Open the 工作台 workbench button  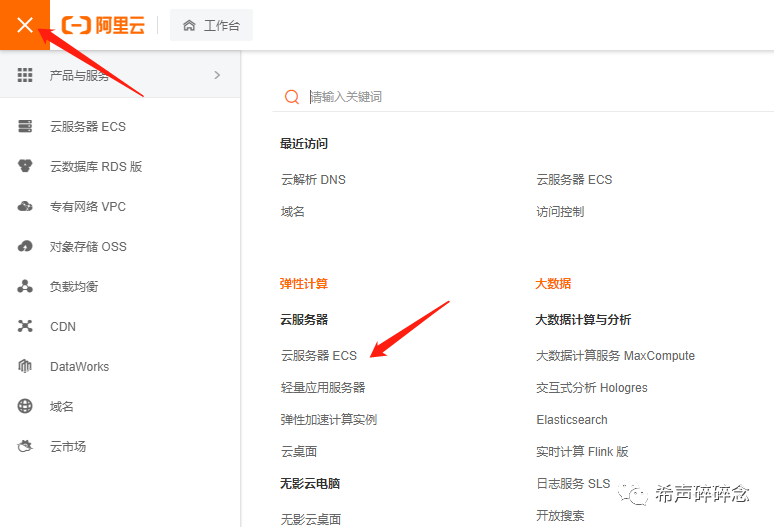coord(211,25)
